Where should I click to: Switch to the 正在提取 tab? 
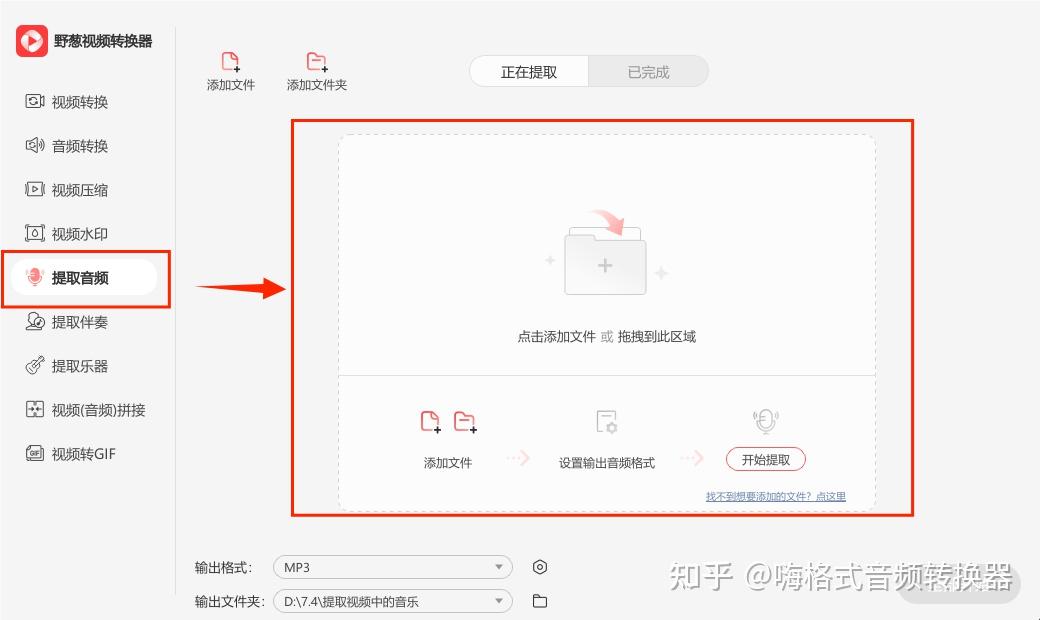tap(529, 72)
